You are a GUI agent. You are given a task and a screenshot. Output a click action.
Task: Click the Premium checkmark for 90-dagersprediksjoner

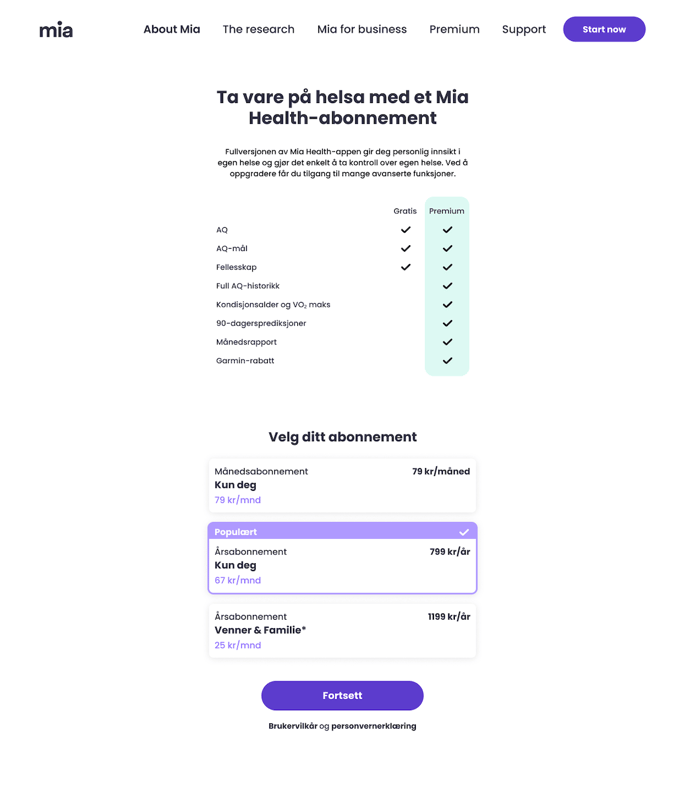447,323
